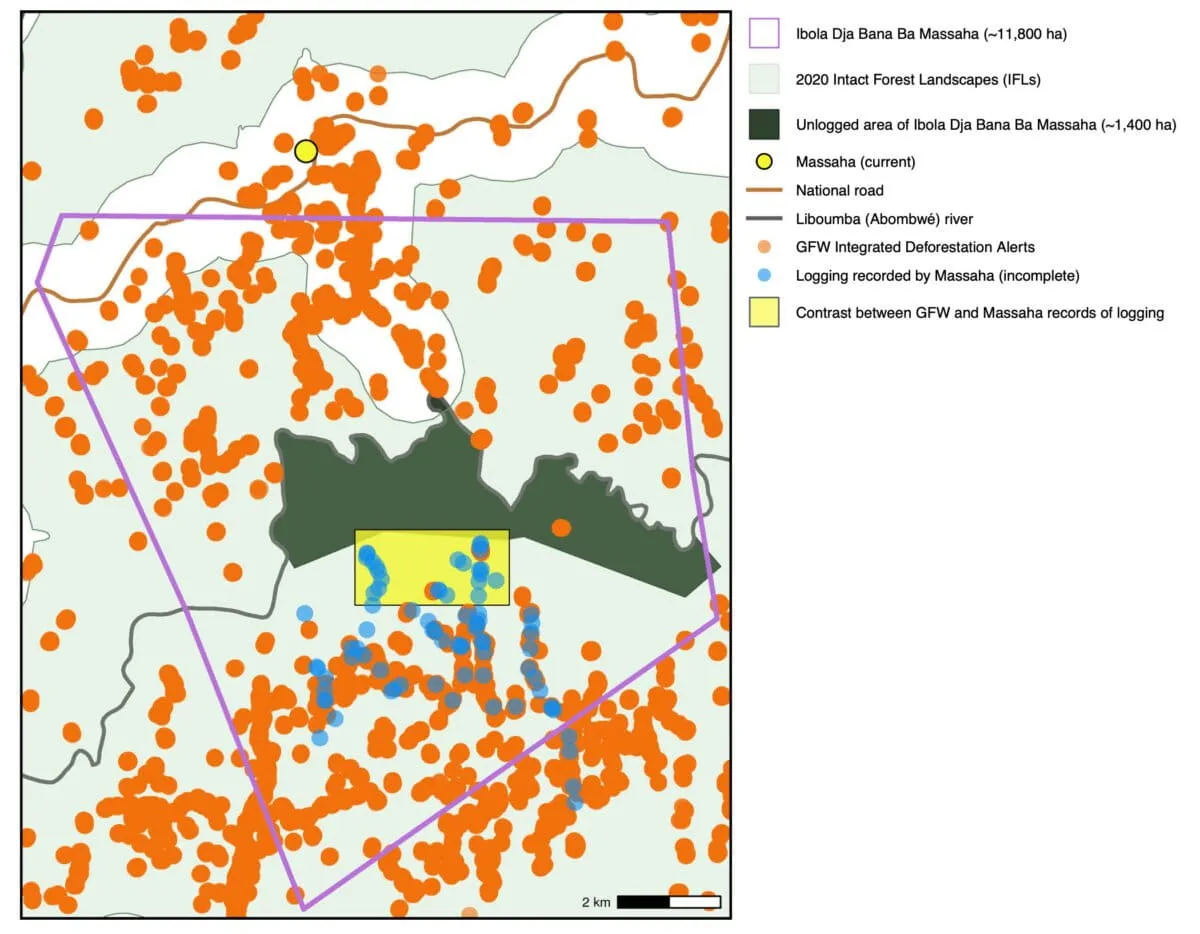Screen dimensions: 1200x934
Task: Click the brown National road legend line
Action: tap(764, 190)
